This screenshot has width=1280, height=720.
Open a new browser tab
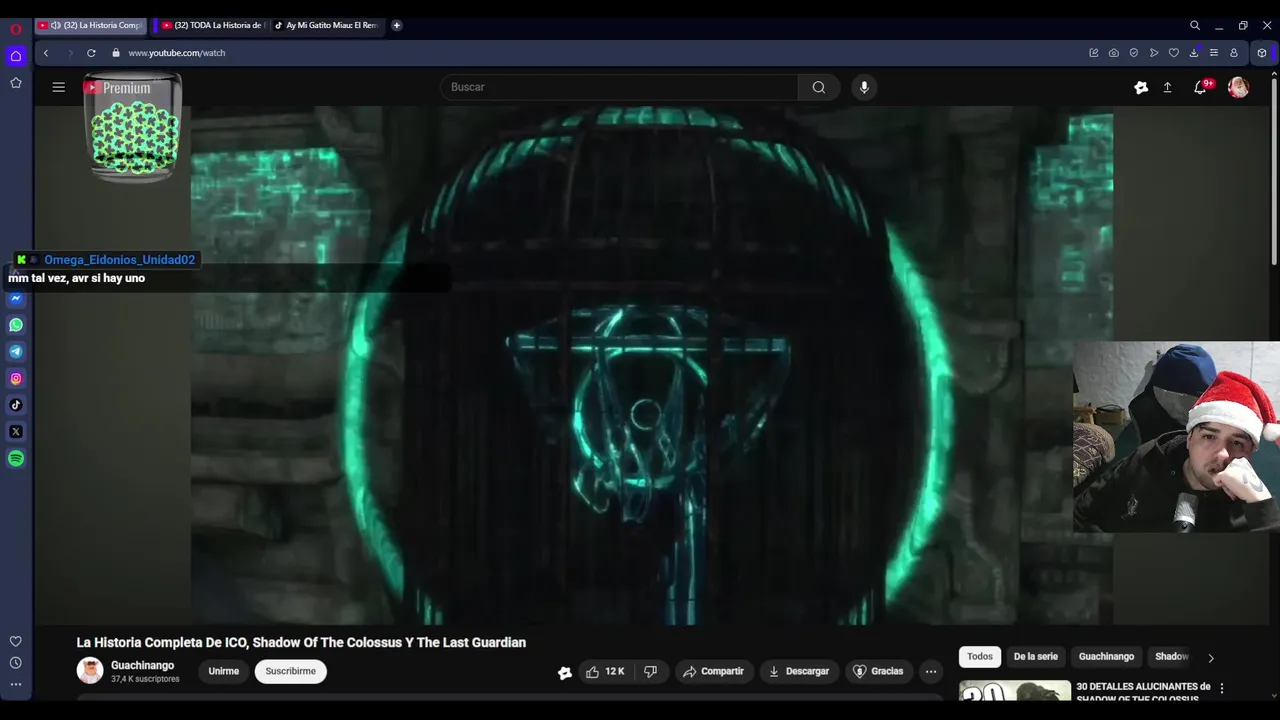(x=397, y=25)
